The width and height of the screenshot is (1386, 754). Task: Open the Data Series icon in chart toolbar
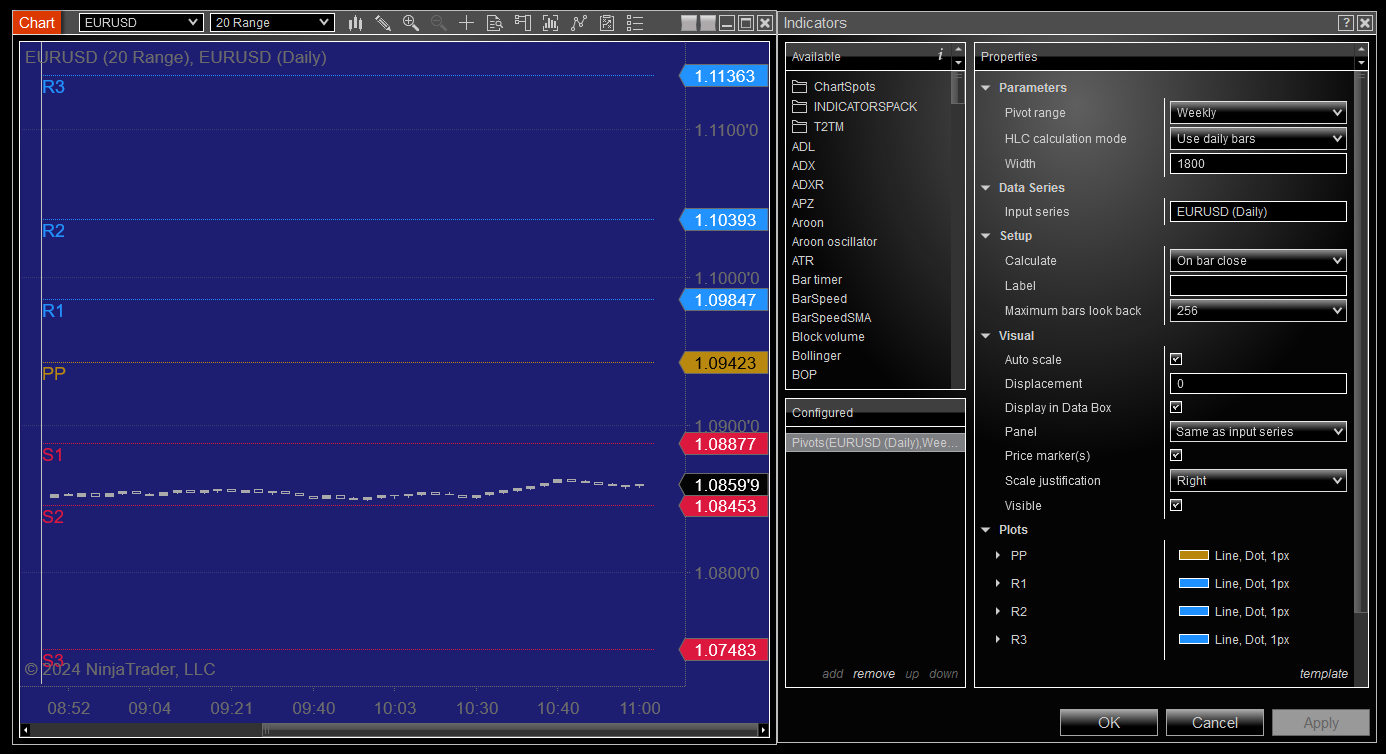tap(550, 22)
